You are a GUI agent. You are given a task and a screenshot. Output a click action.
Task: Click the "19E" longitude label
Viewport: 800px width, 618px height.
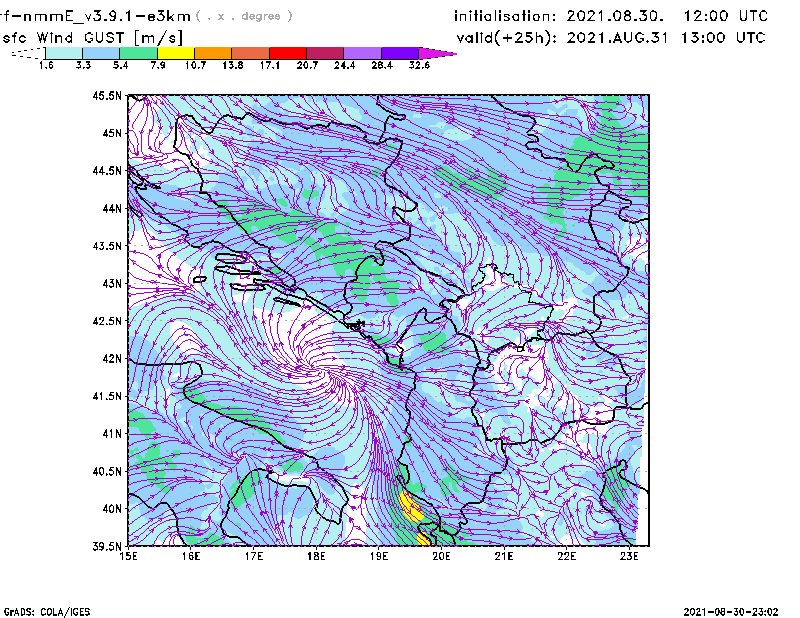pyautogui.click(x=379, y=556)
